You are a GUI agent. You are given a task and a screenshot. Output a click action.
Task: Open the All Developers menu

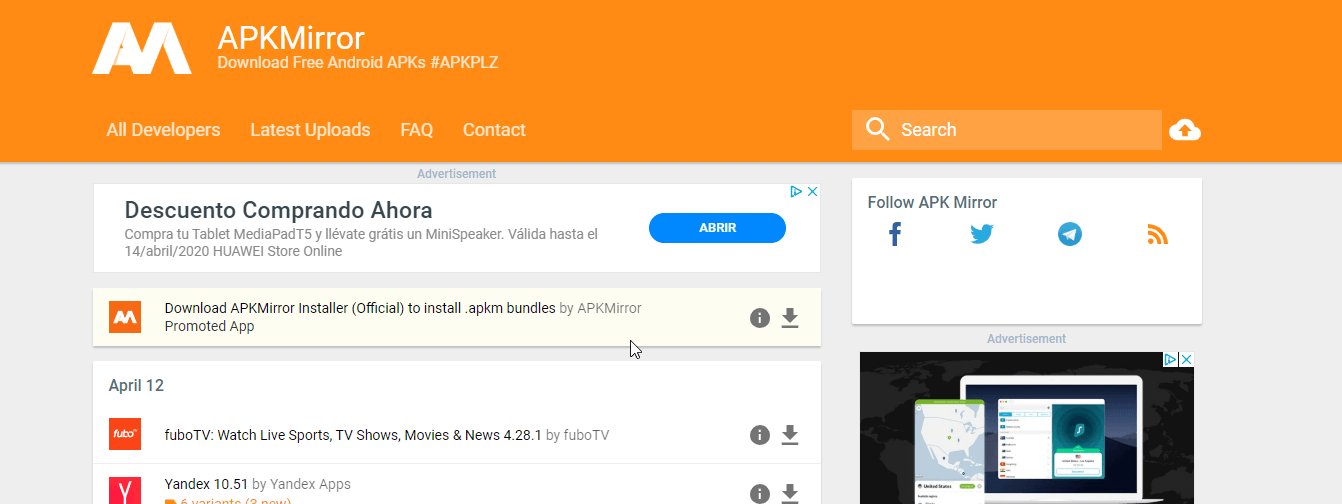coord(163,130)
